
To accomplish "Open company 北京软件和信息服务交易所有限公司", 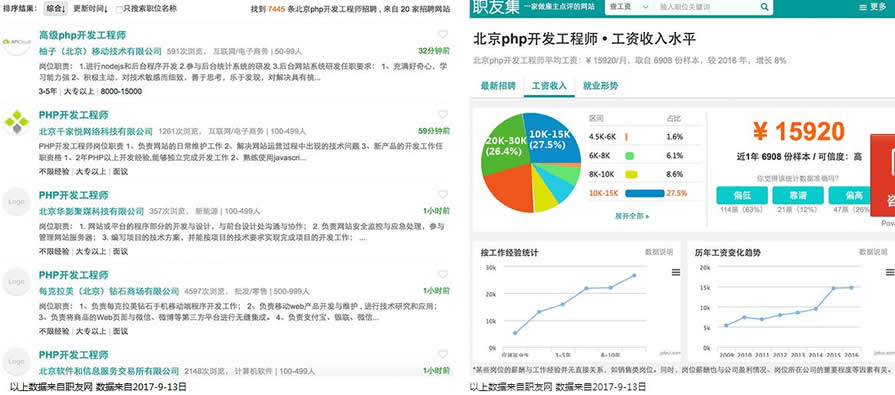I will [x=109, y=371].
